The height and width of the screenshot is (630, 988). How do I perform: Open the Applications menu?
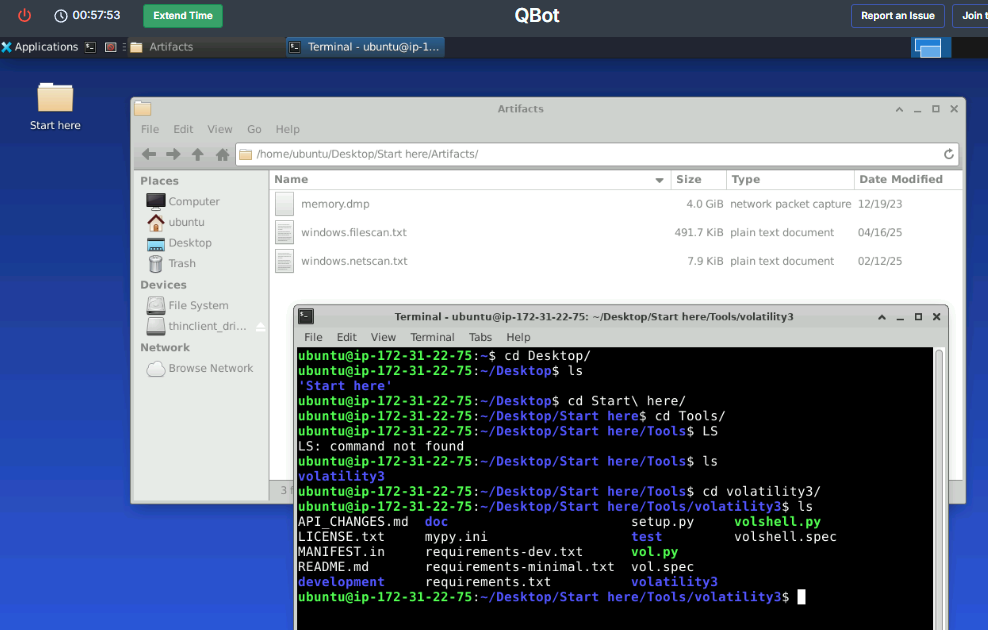(40, 47)
